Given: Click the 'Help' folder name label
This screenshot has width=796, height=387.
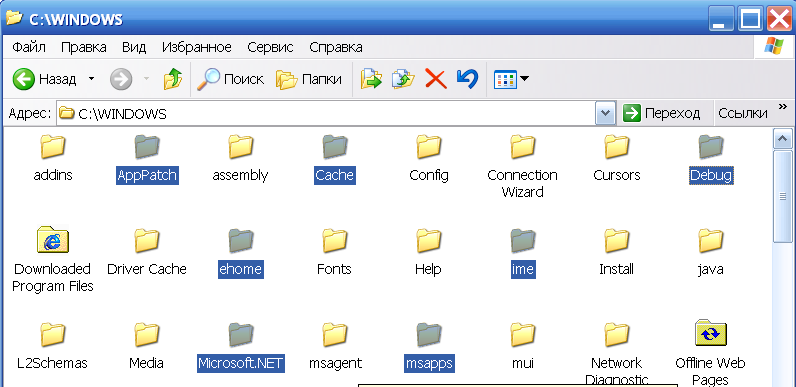Looking at the screenshot, I should point(428,269).
